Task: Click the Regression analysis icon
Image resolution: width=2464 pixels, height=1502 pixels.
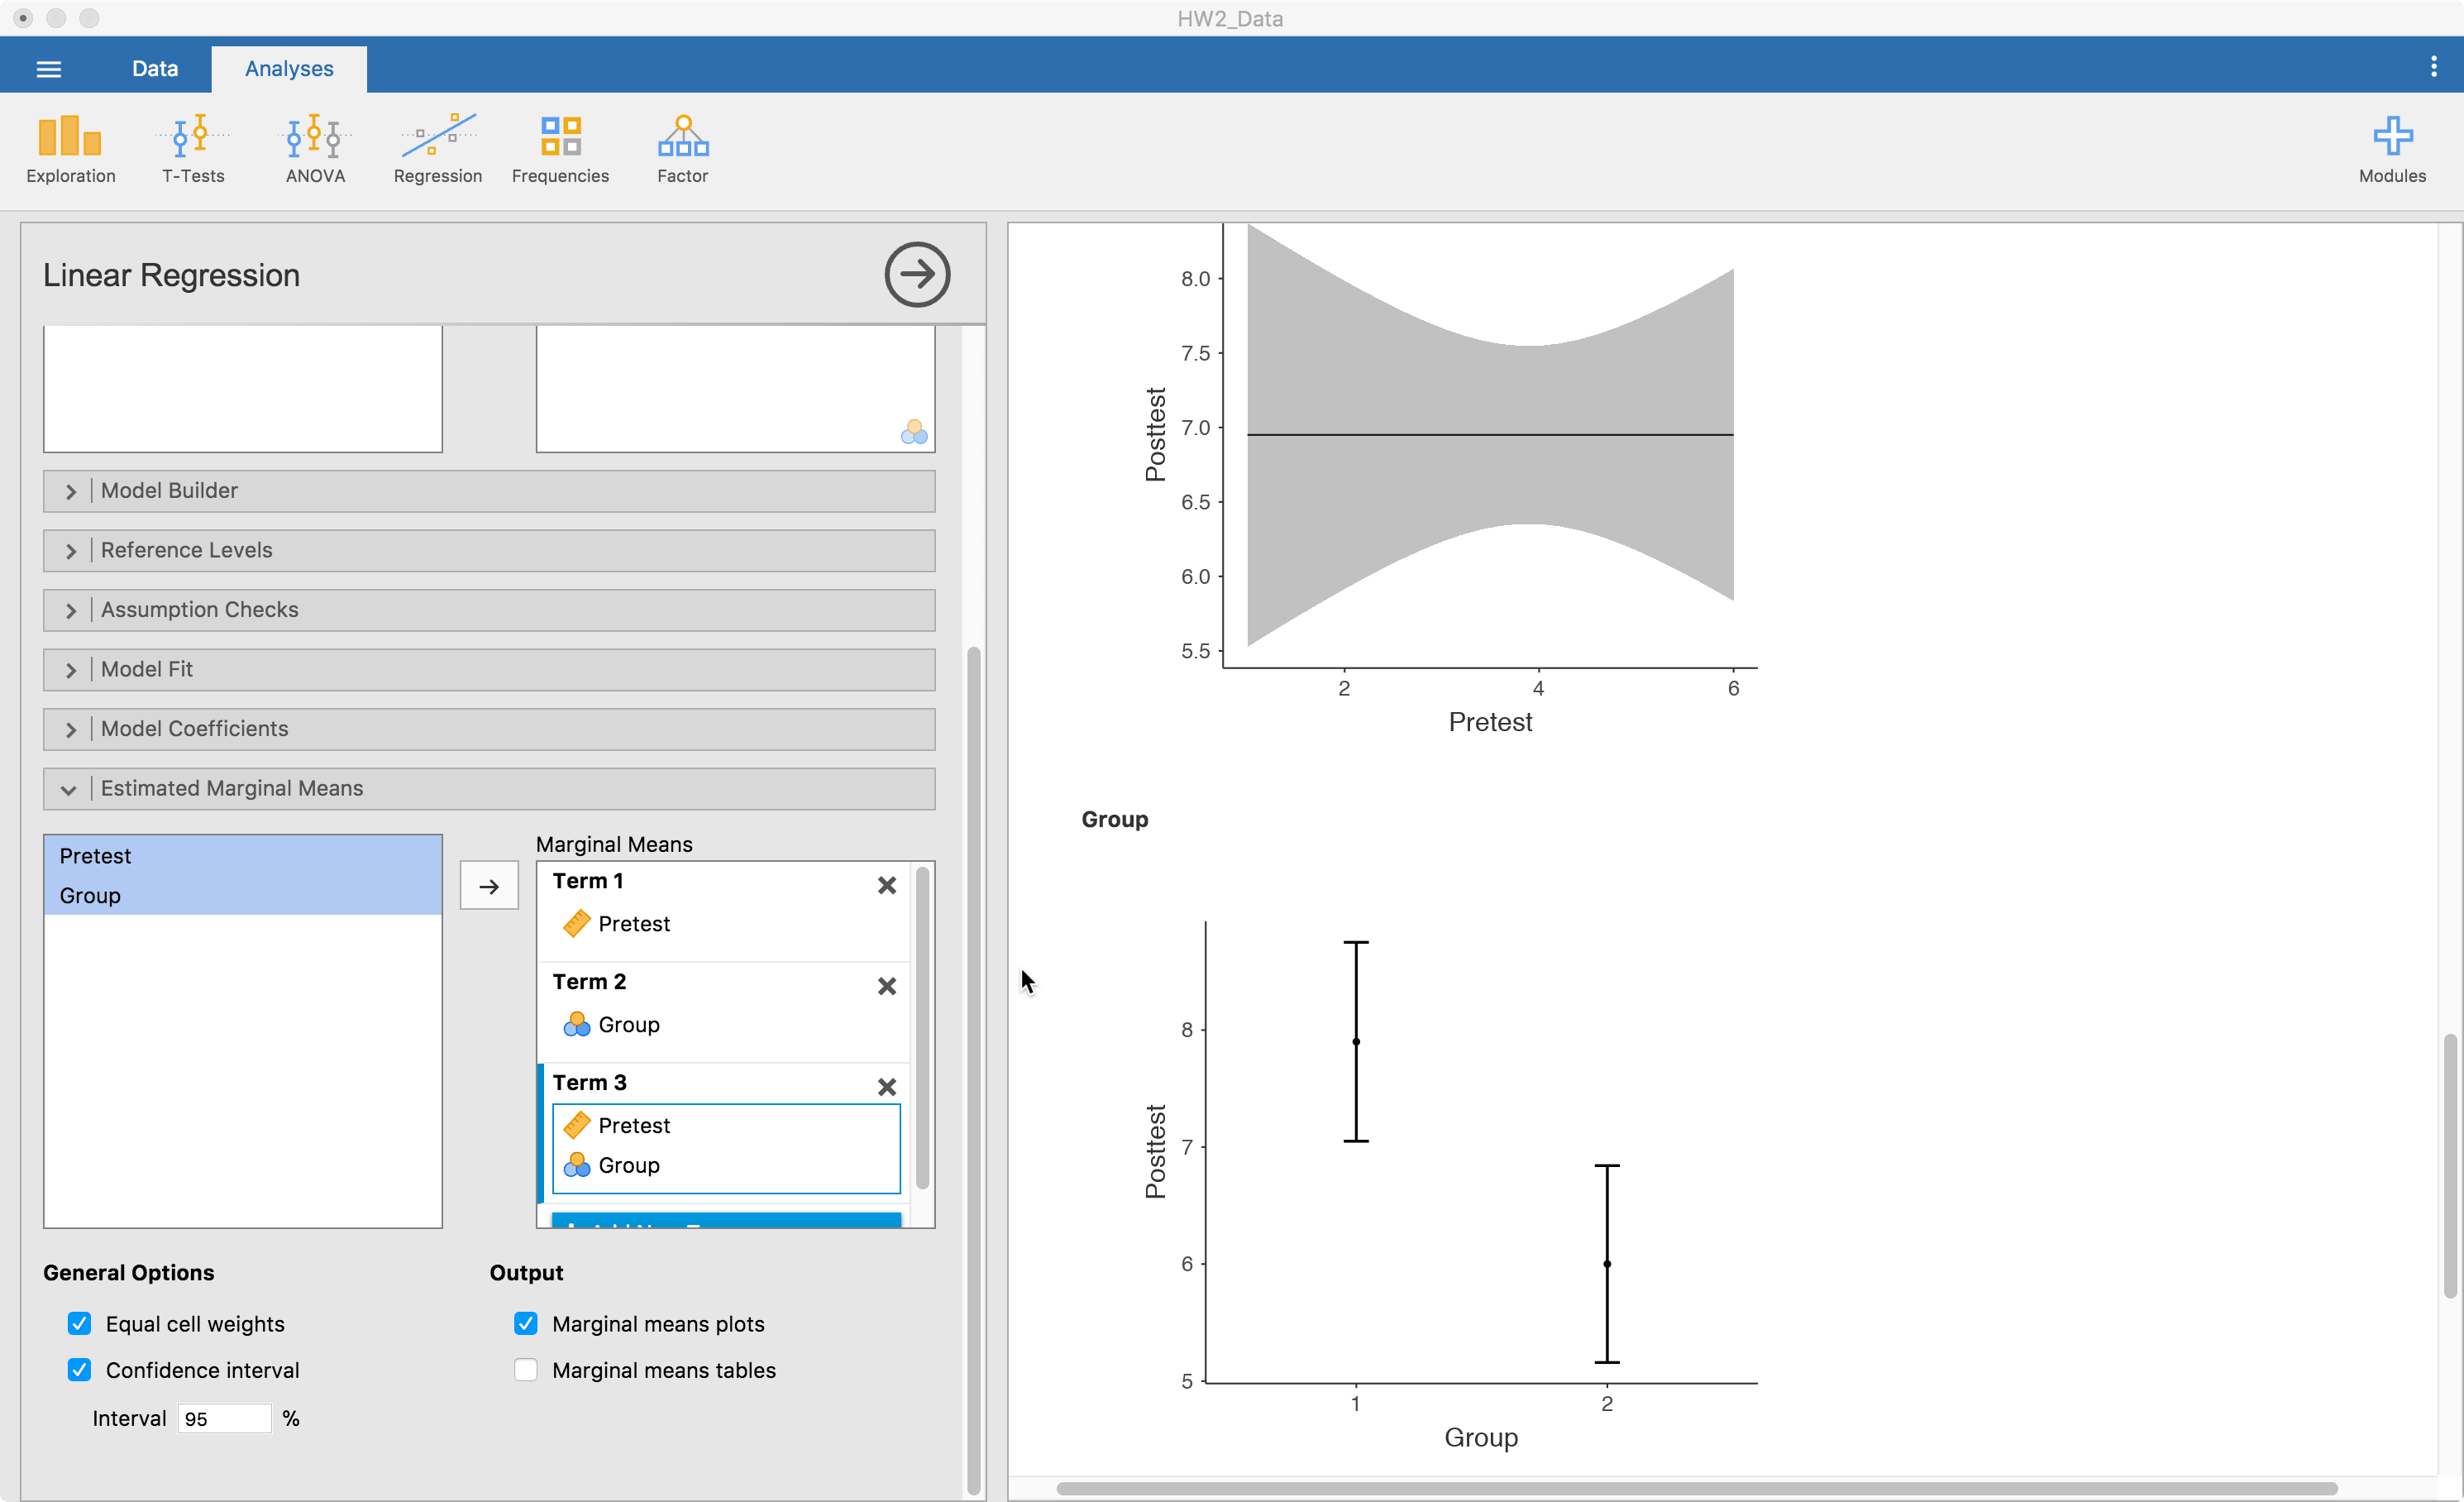Action: pyautogui.click(x=437, y=148)
